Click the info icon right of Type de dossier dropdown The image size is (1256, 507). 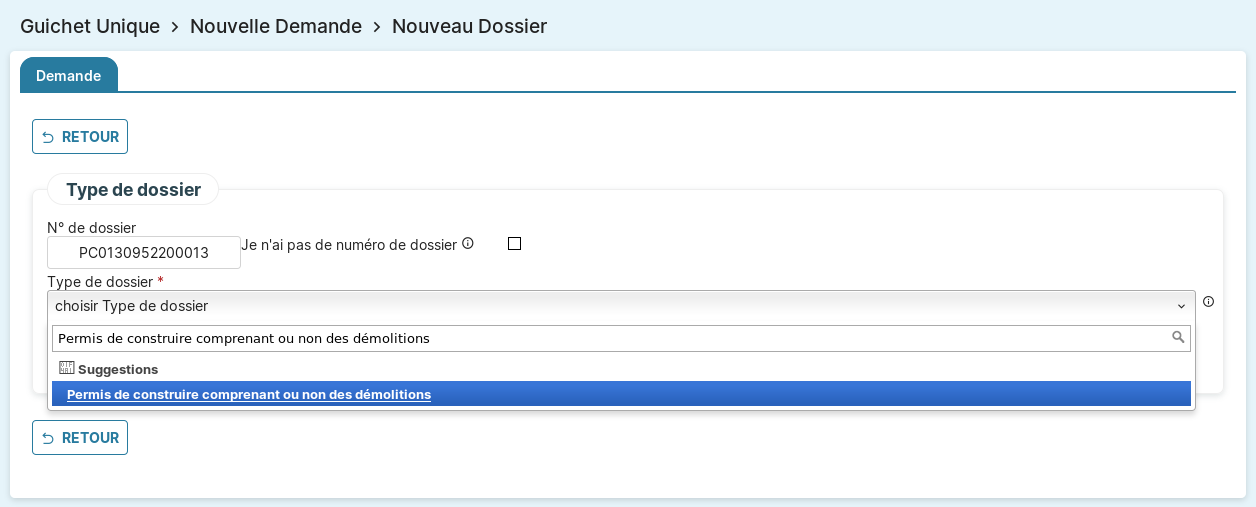click(x=1208, y=301)
